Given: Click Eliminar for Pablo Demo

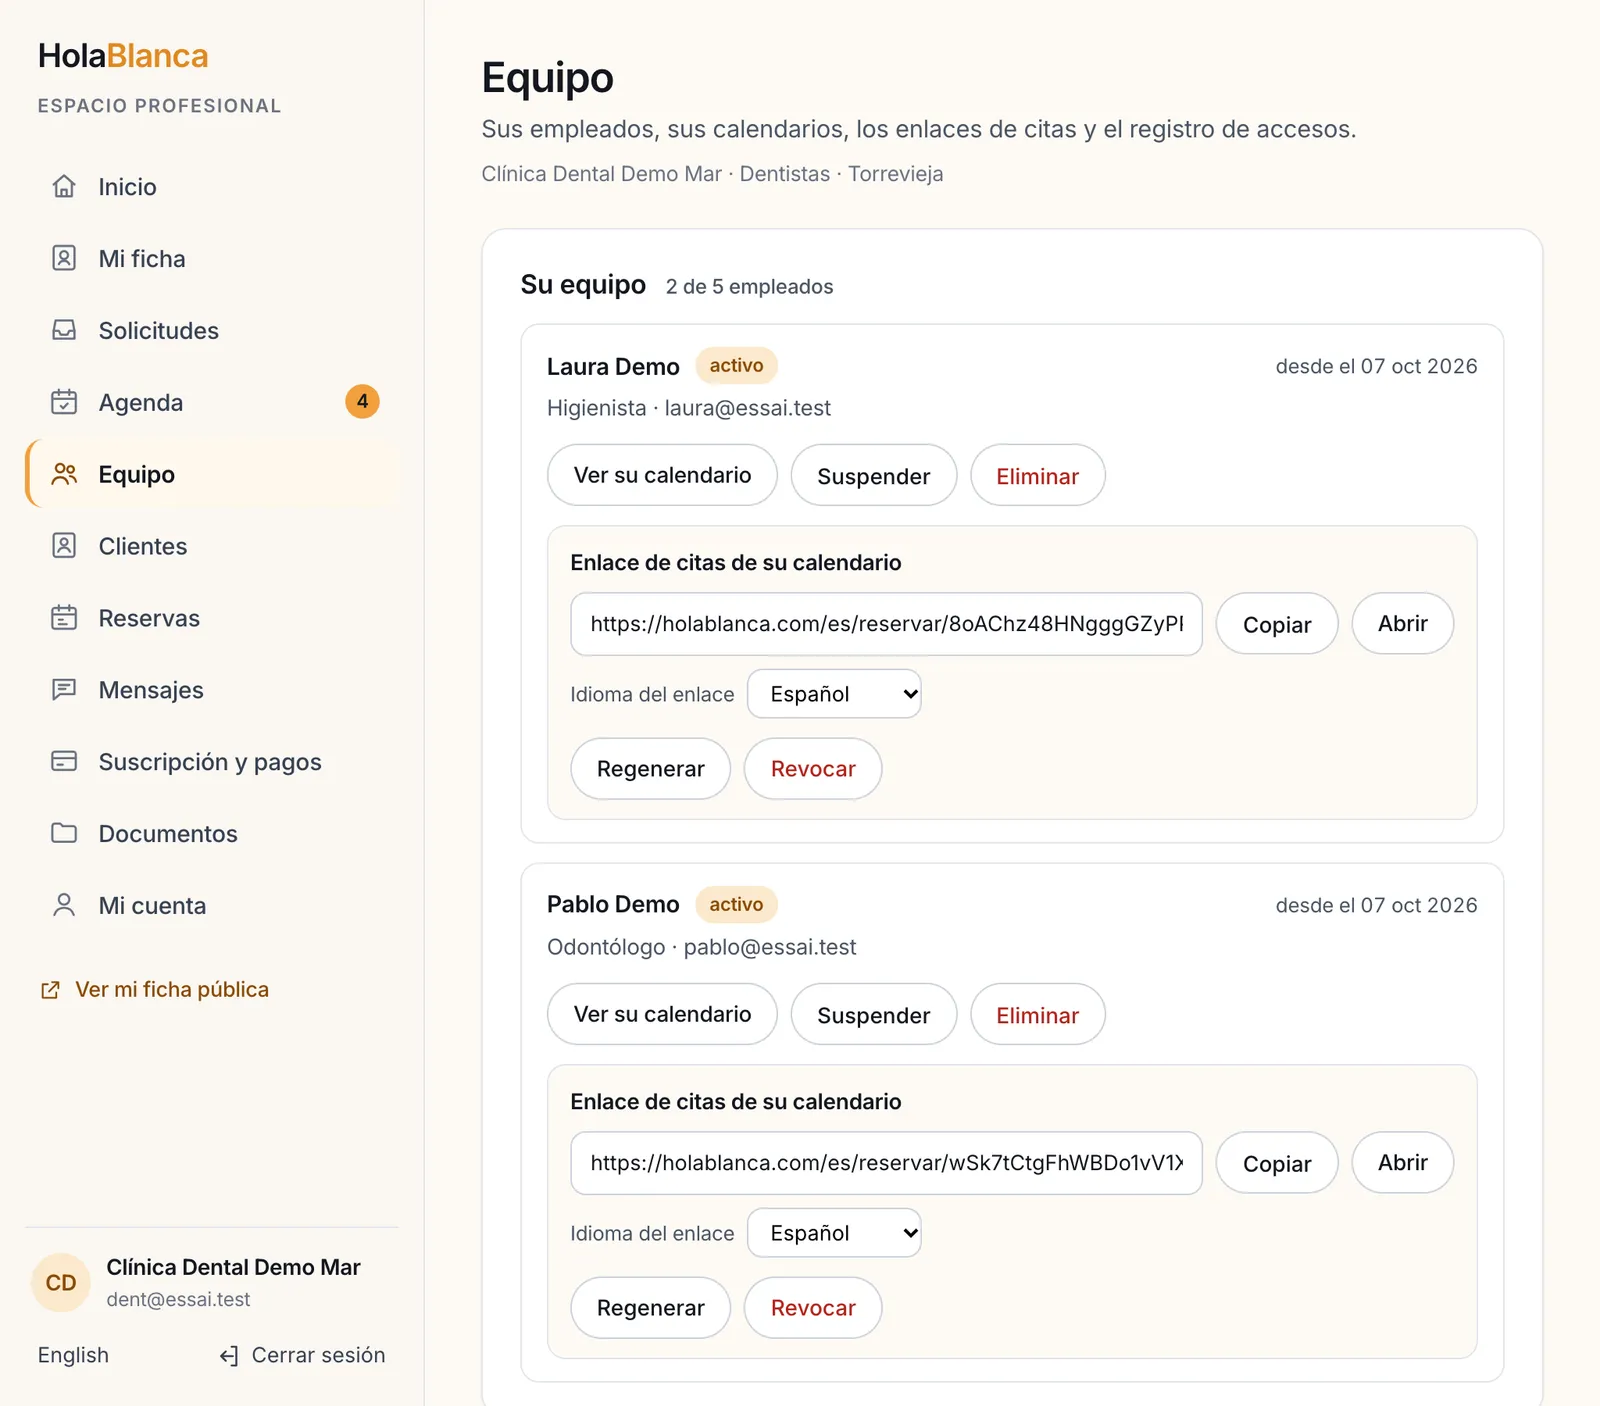Looking at the screenshot, I should click(1038, 1015).
